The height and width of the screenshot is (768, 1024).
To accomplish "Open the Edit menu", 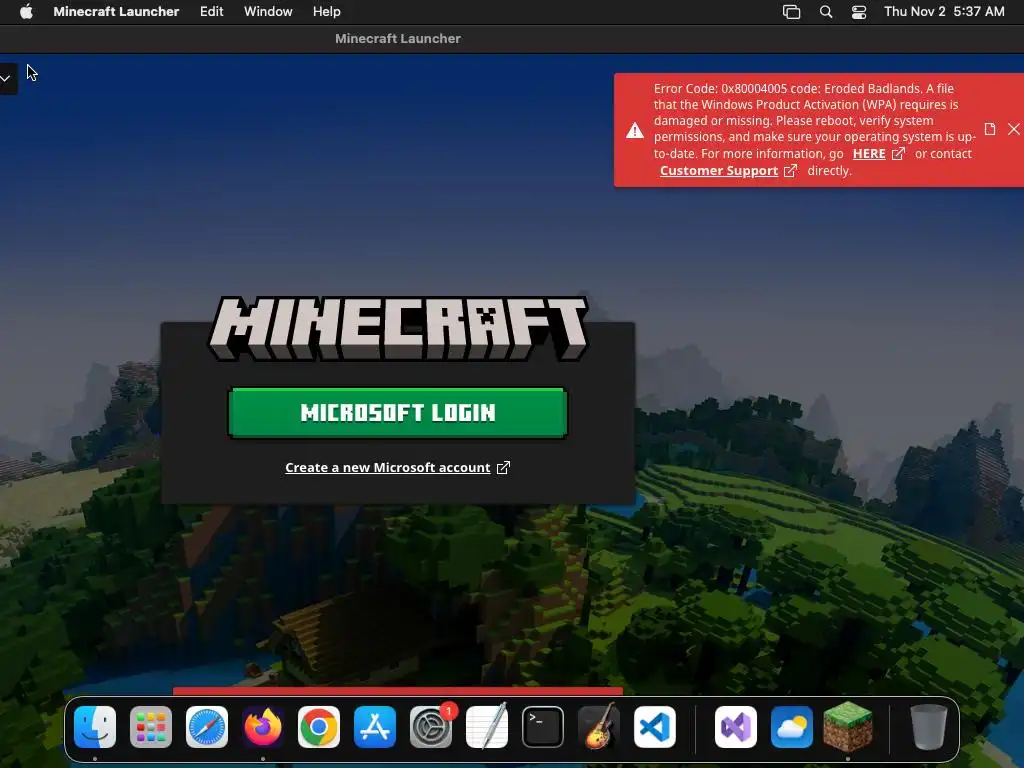I will 212,12.
